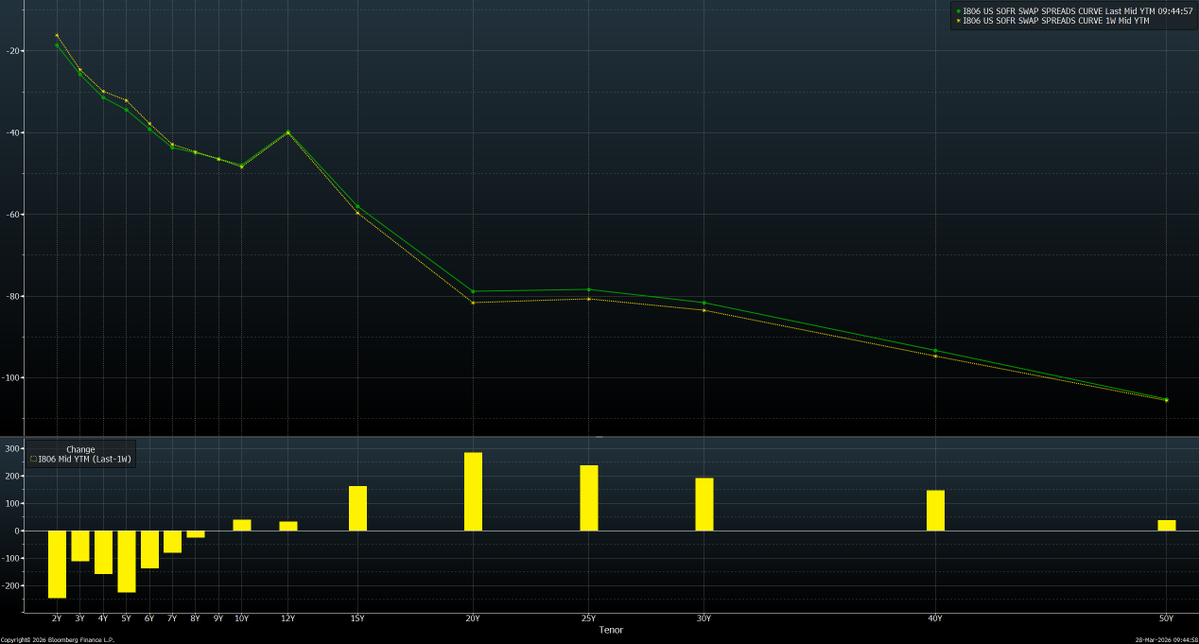Click the I806 Mid YTM (Last-1W) legend swatch
Screen dimensions: 1199x644
34,459
